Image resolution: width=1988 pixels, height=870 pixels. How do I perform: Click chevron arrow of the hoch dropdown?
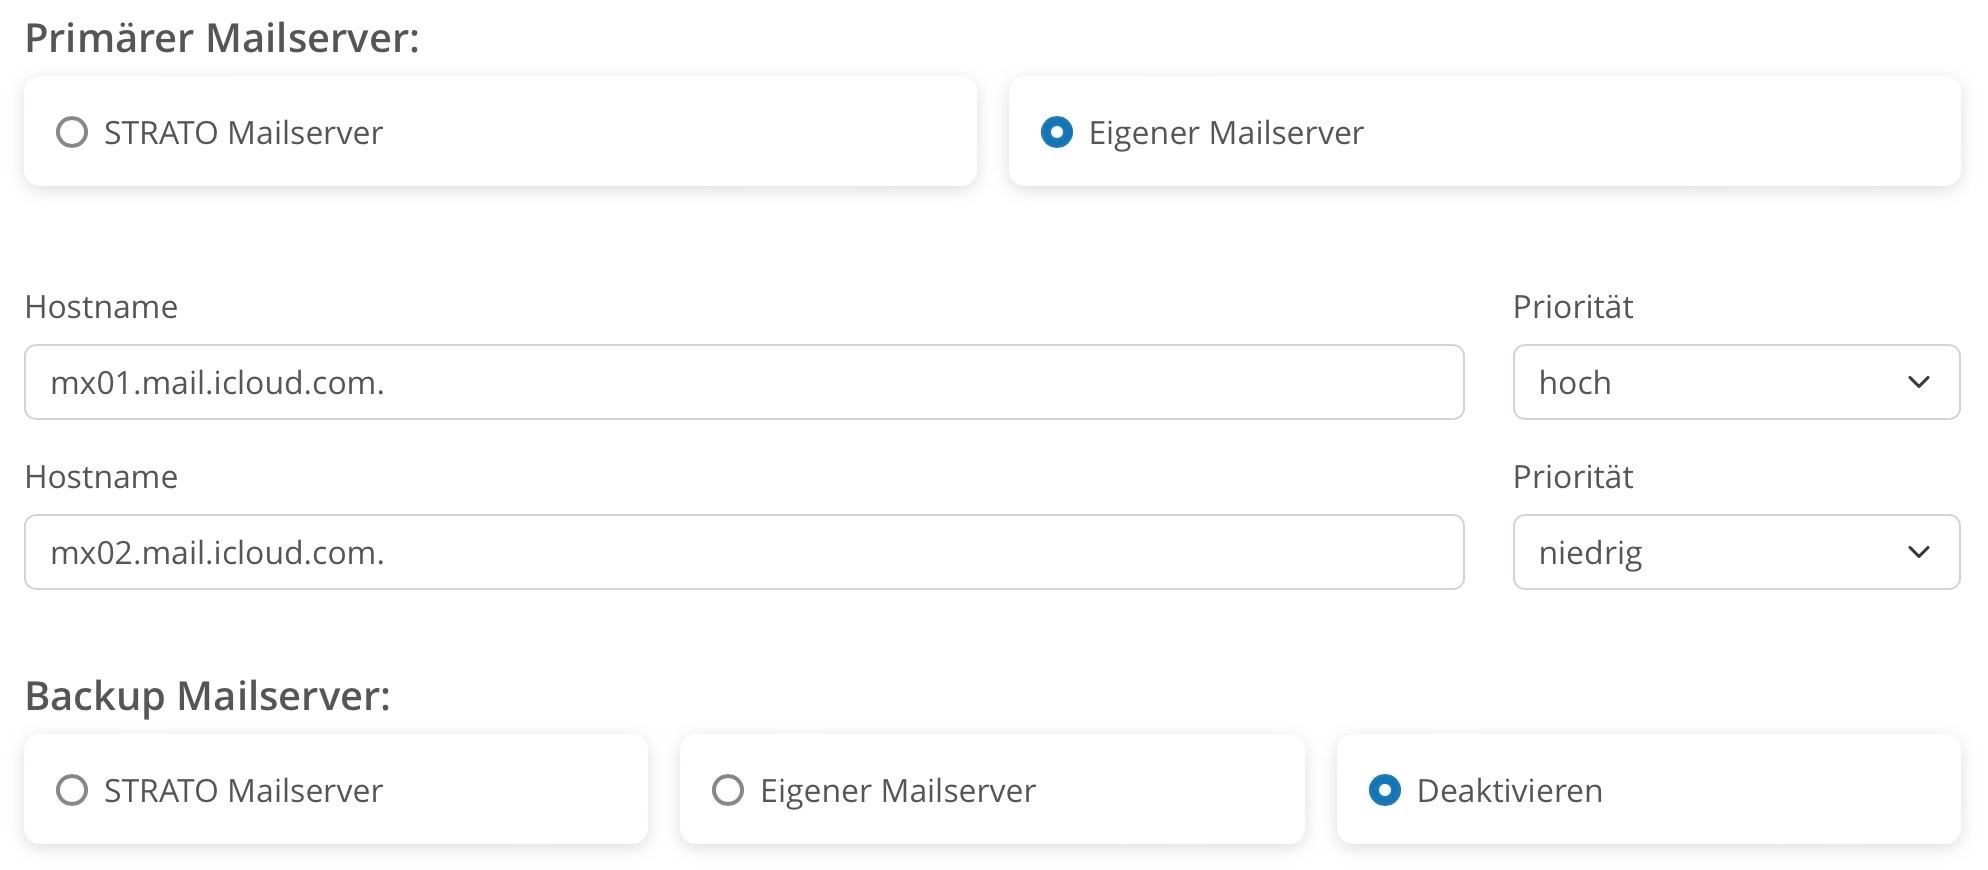click(1918, 383)
